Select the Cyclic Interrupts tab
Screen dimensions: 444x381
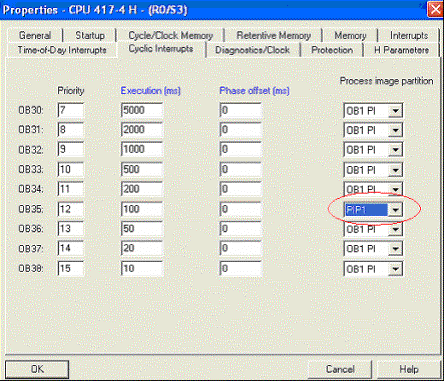(x=161, y=49)
